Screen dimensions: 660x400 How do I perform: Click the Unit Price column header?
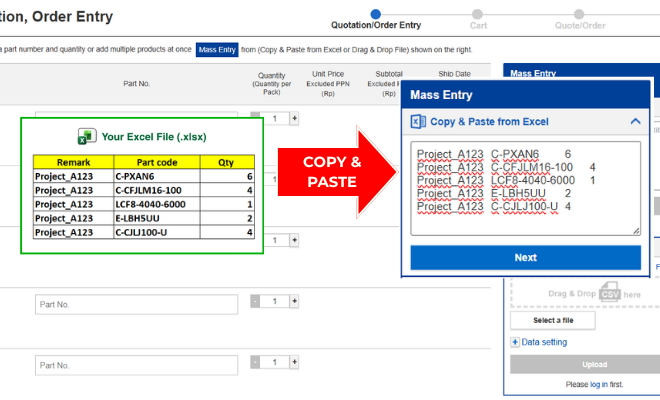[328, 83]
